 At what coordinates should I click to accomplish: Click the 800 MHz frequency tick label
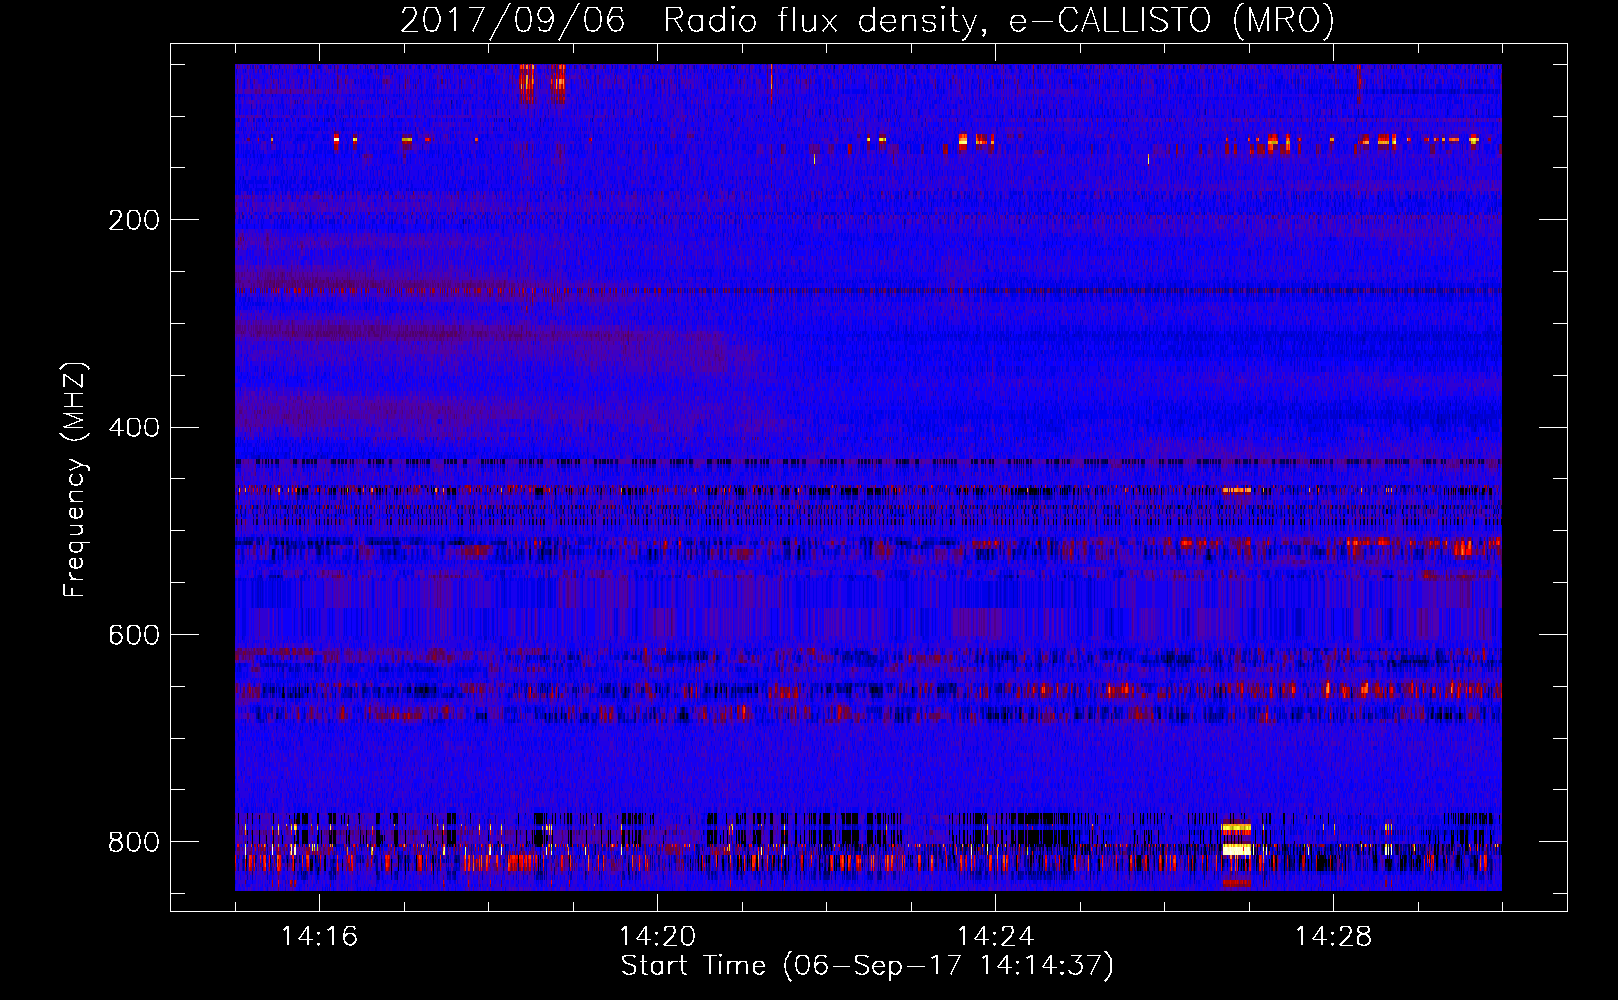point(134,842)
